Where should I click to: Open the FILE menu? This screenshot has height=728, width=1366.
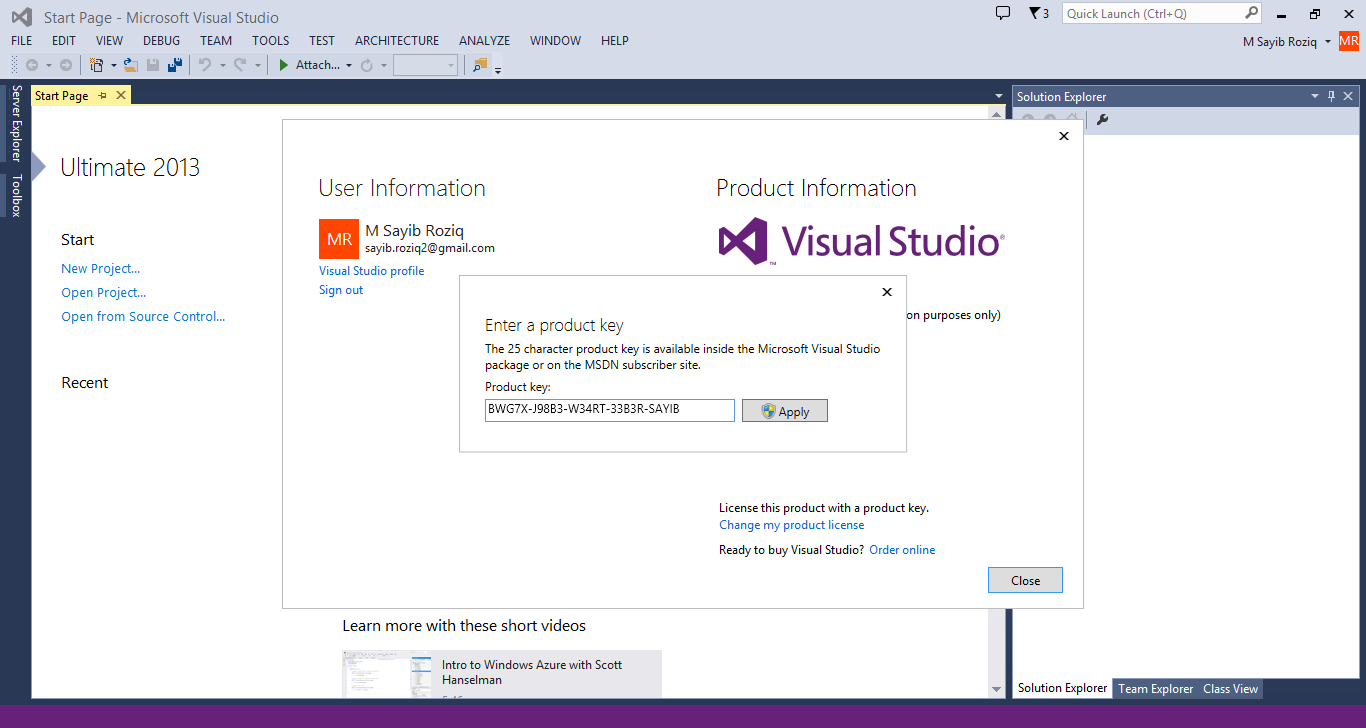pyautogui.click(x=22, y=41)
